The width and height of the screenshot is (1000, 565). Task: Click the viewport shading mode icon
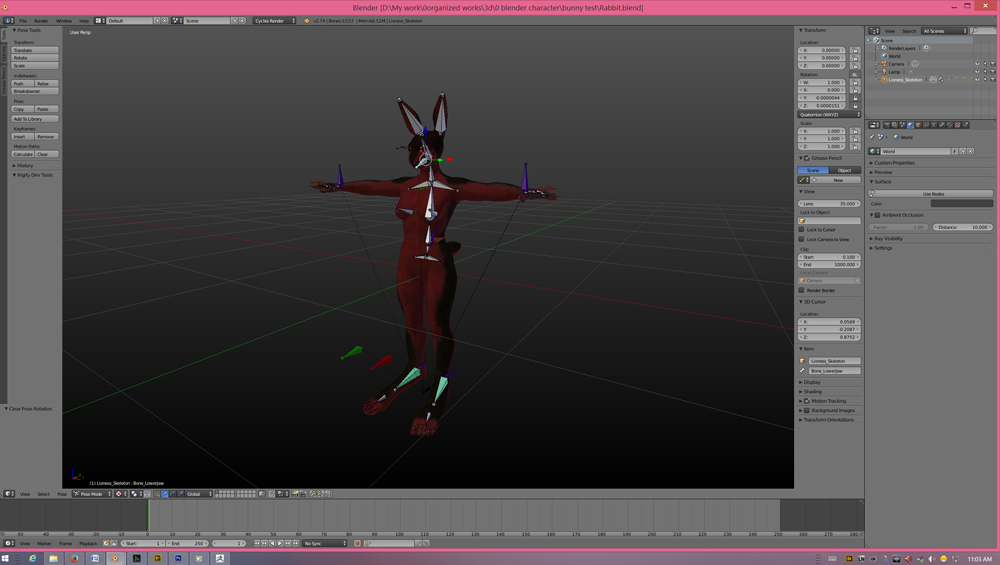click(x=120, y=494)
